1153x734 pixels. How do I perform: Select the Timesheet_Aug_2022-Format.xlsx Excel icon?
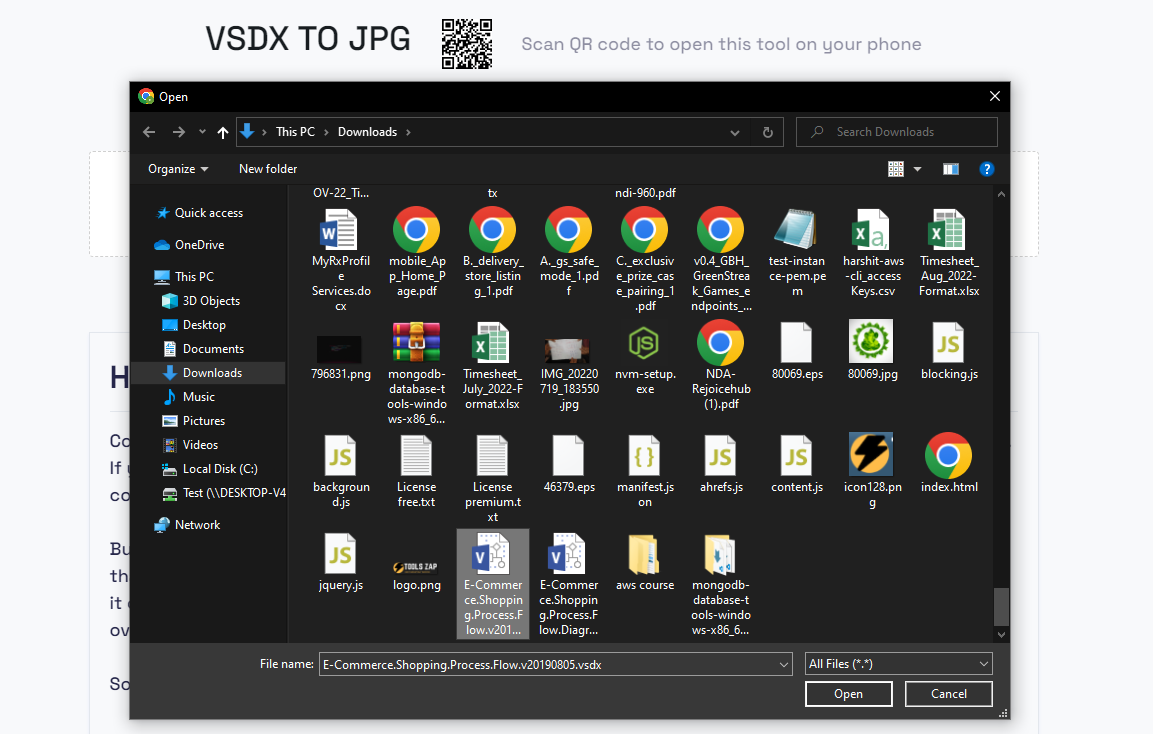pyautogui.click(x=948, y=228)
